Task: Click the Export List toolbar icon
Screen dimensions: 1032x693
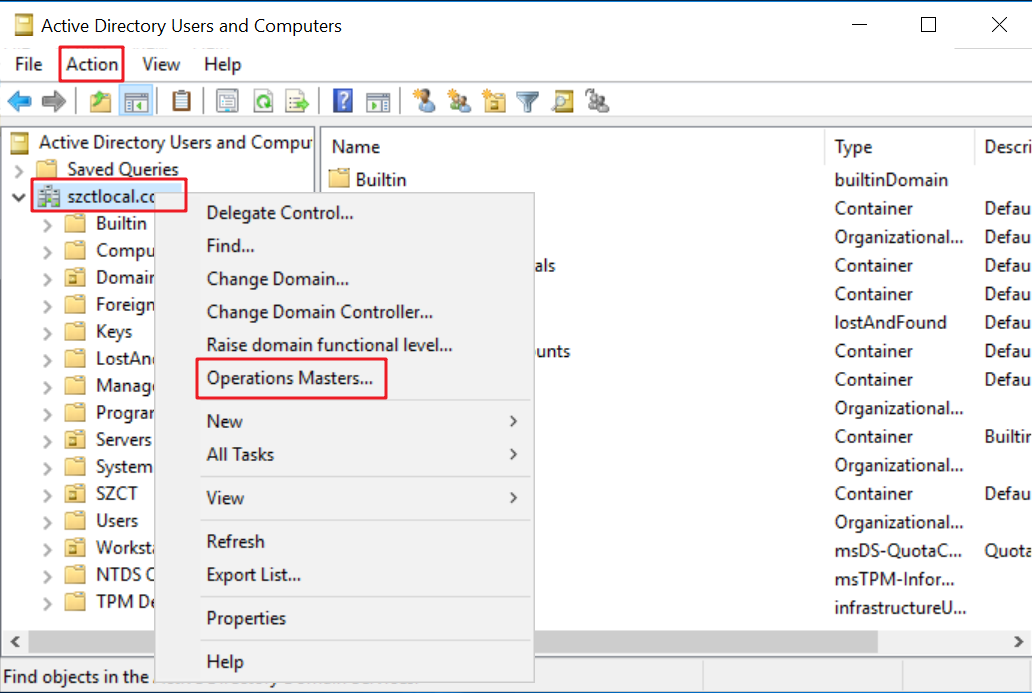Action: coord(297,101)
